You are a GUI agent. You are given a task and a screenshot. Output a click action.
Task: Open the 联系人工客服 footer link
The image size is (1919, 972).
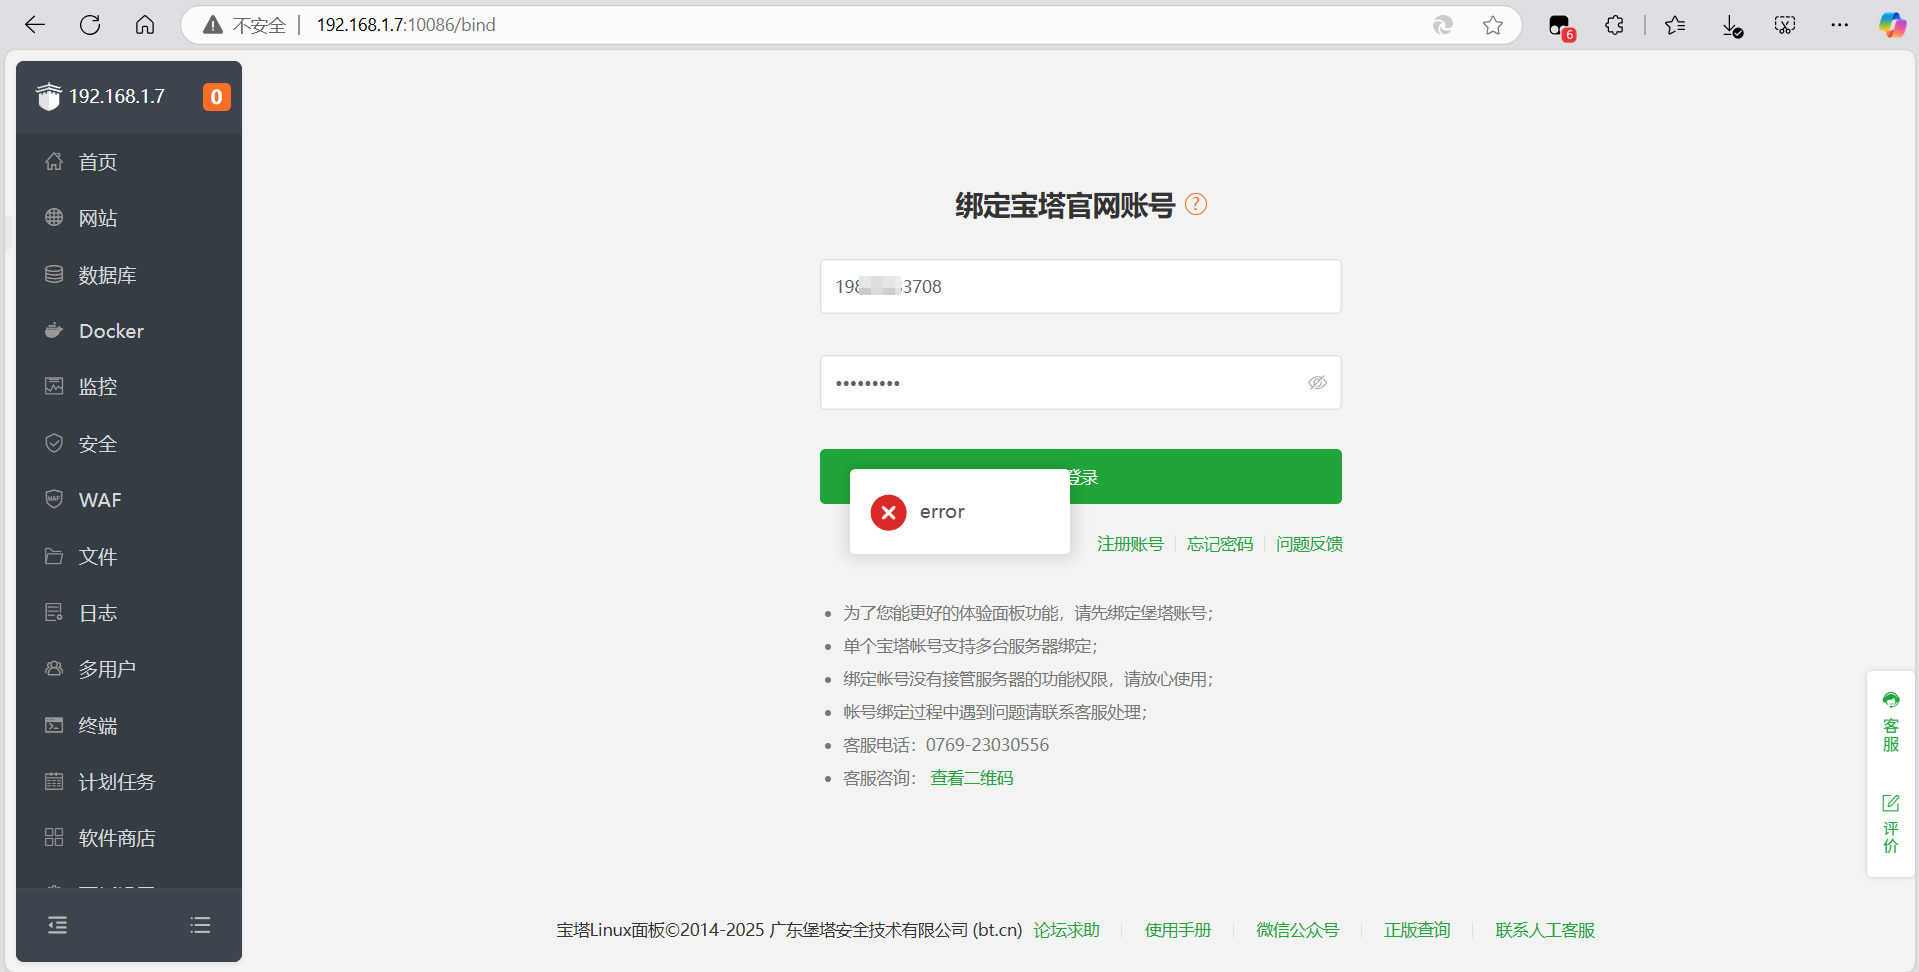tap(1545, 930)
